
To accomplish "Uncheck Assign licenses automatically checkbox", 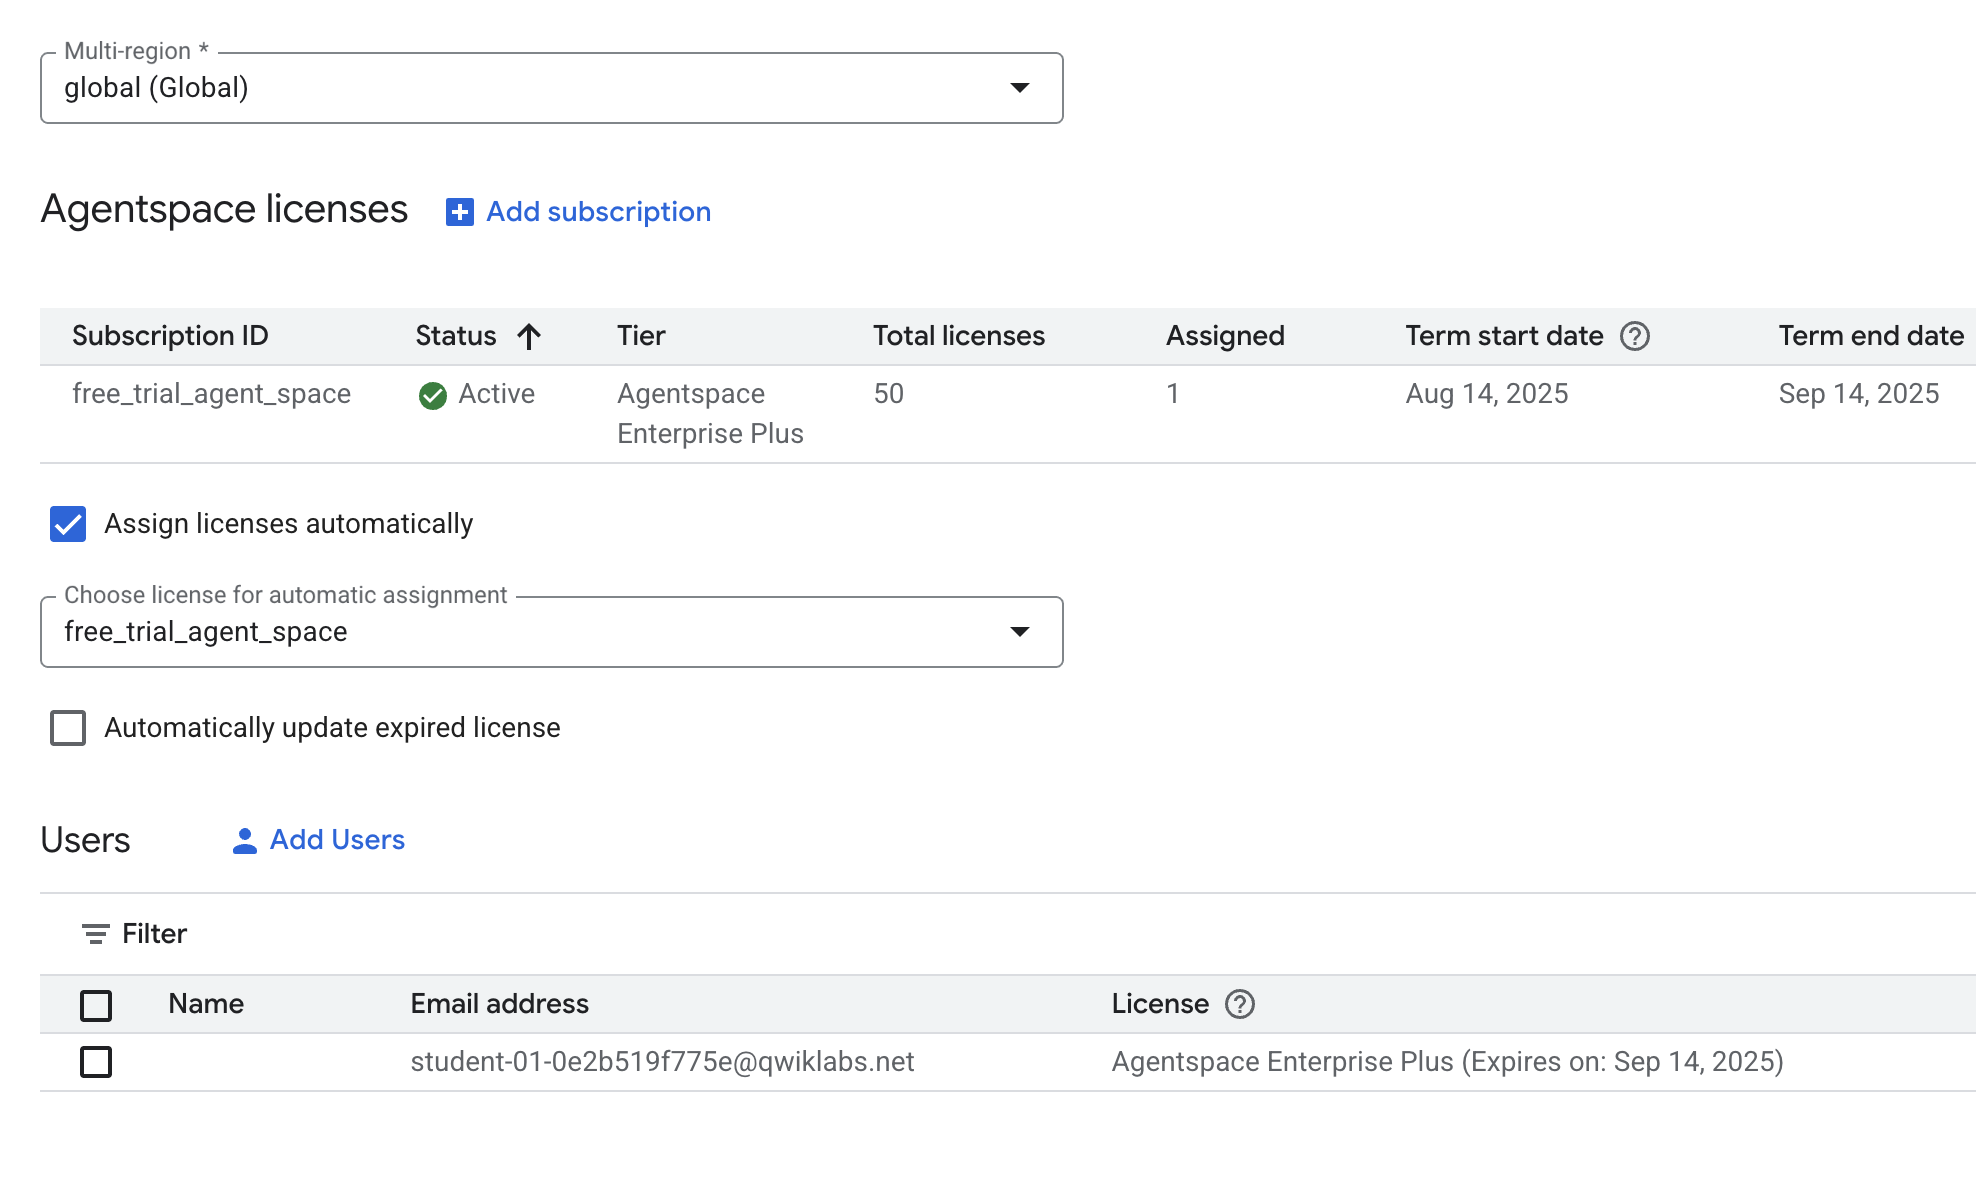I will (68, 524).
